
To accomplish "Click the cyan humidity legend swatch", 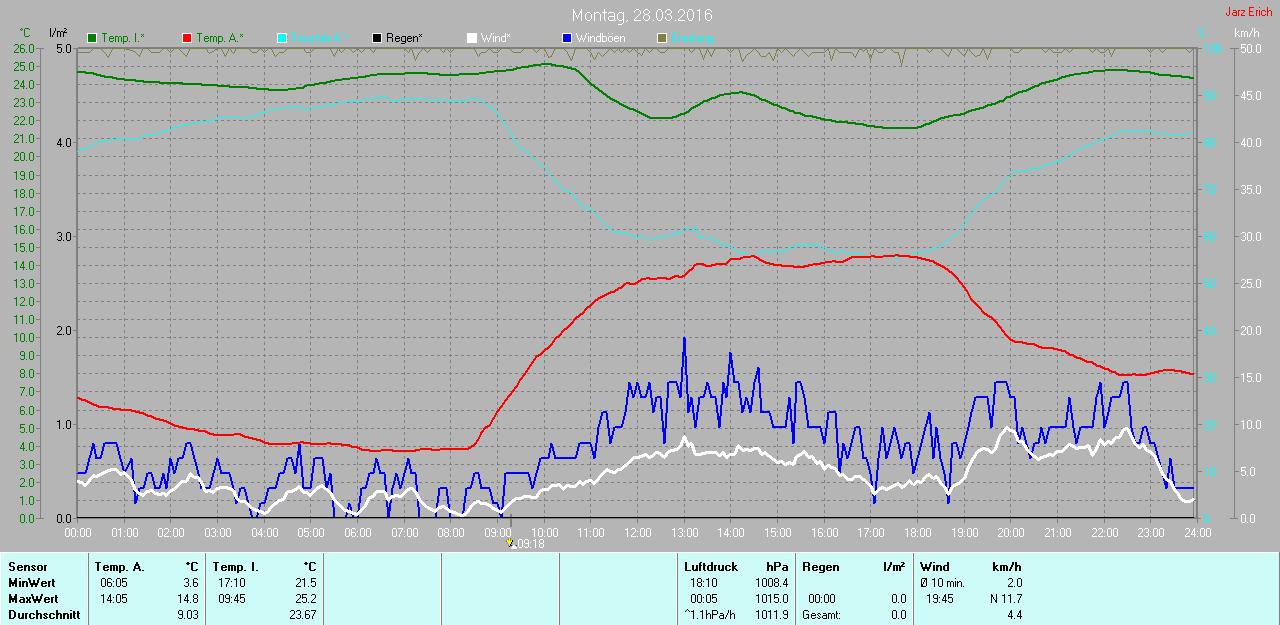I will click(282, 38).
